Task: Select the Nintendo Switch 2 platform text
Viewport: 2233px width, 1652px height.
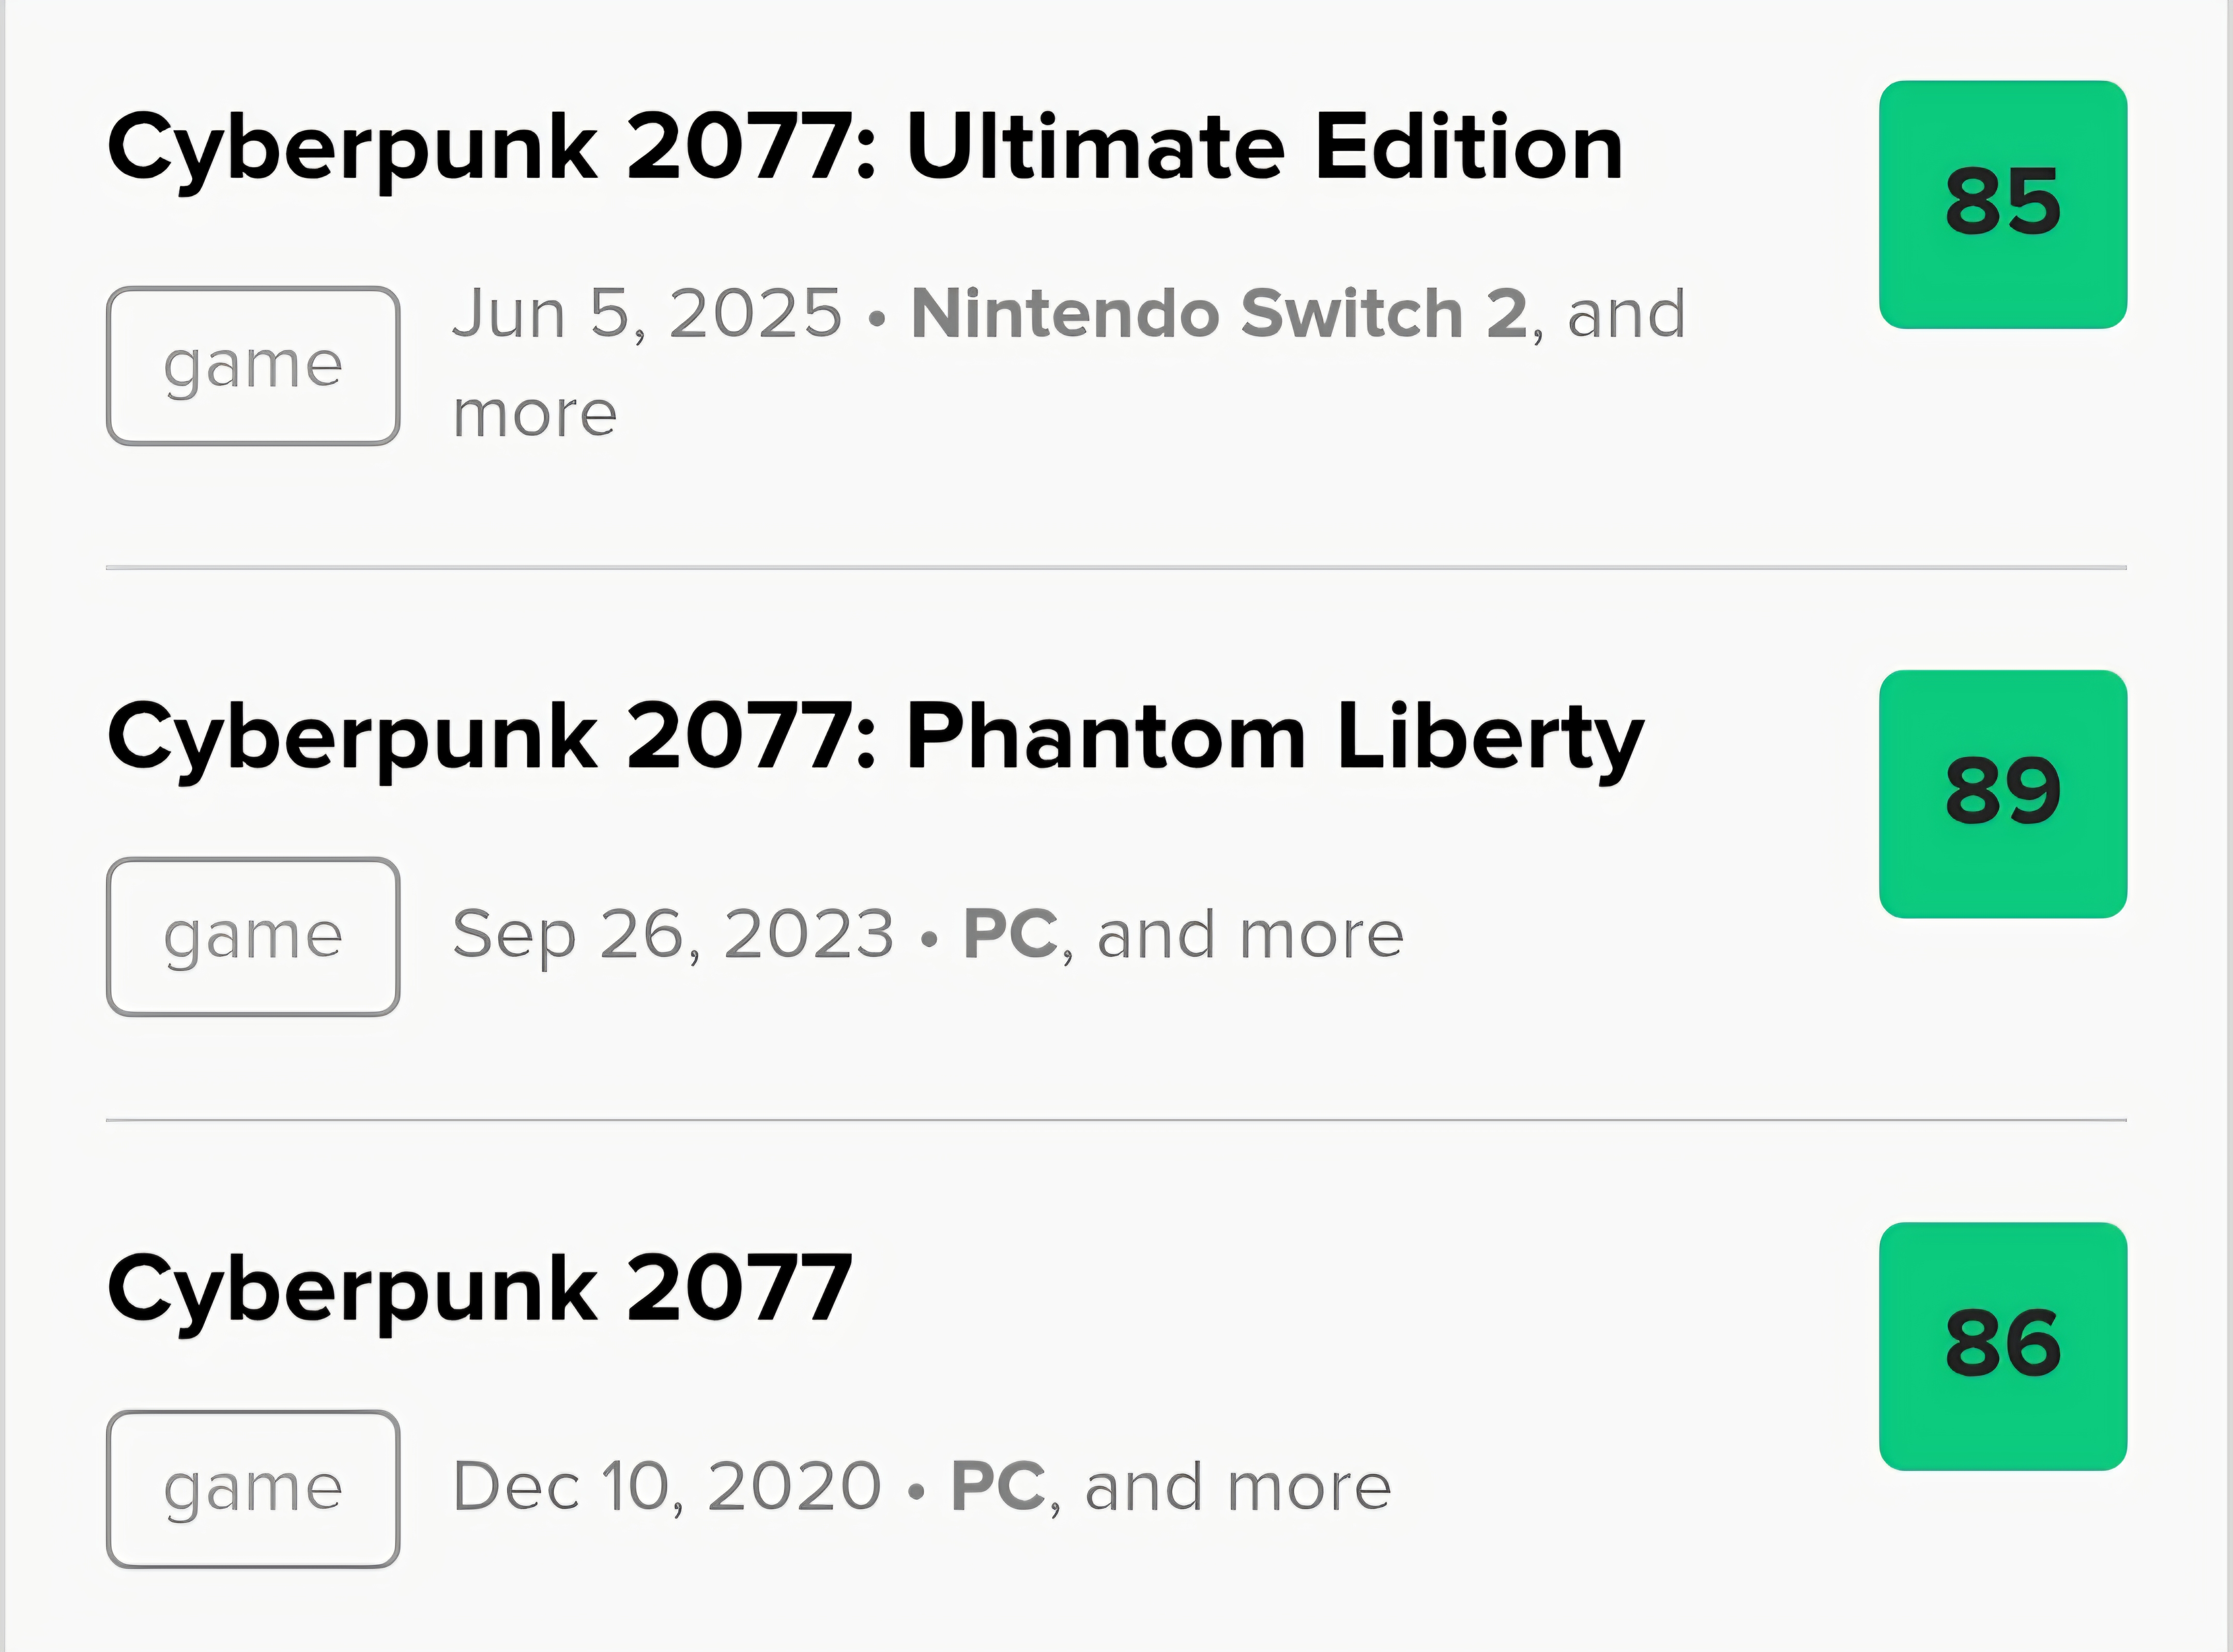Action: (1219, 314)
